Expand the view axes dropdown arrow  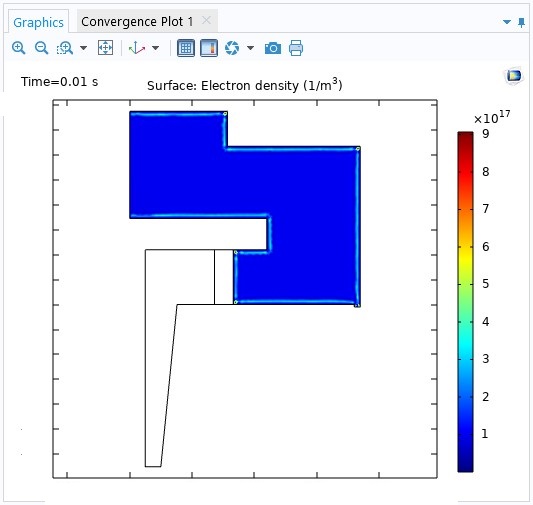click(x=155, y=48)
